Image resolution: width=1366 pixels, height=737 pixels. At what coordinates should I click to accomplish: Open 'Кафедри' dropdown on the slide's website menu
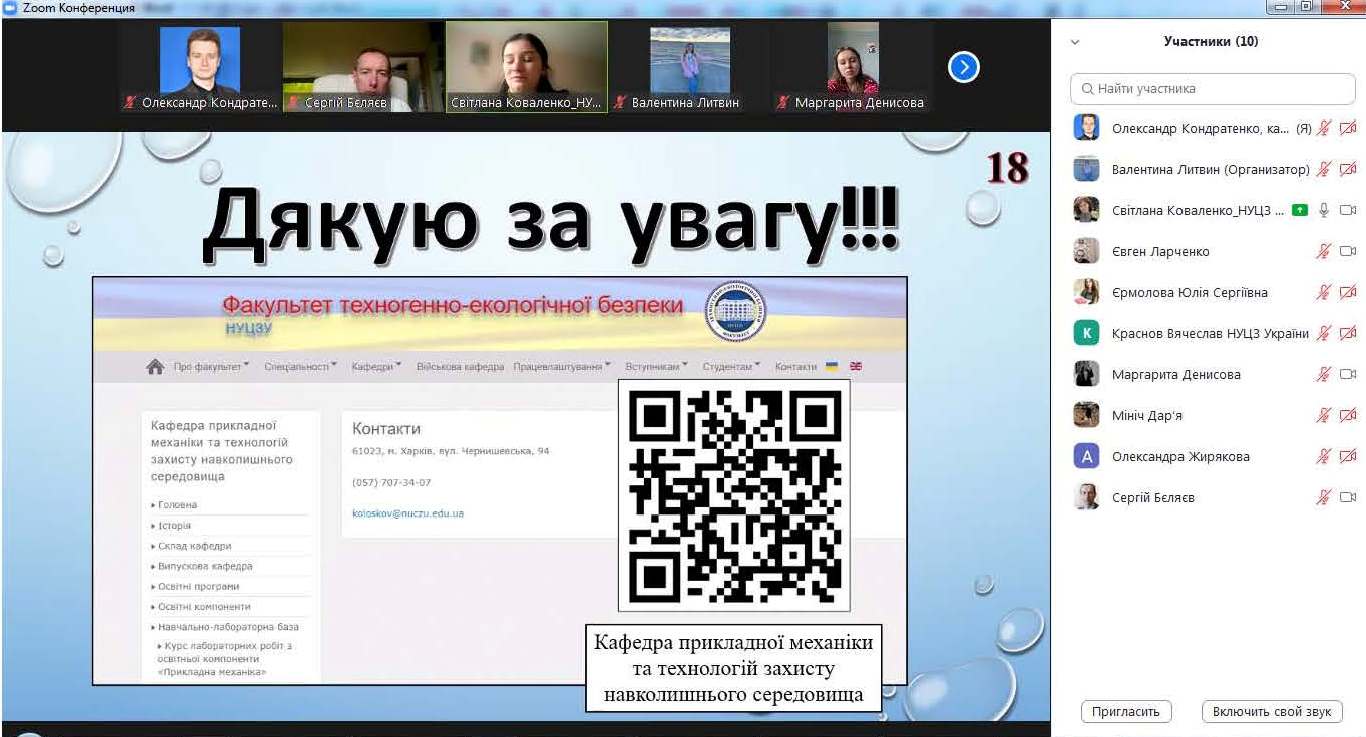pyautogui.click(x=376, y=367)
